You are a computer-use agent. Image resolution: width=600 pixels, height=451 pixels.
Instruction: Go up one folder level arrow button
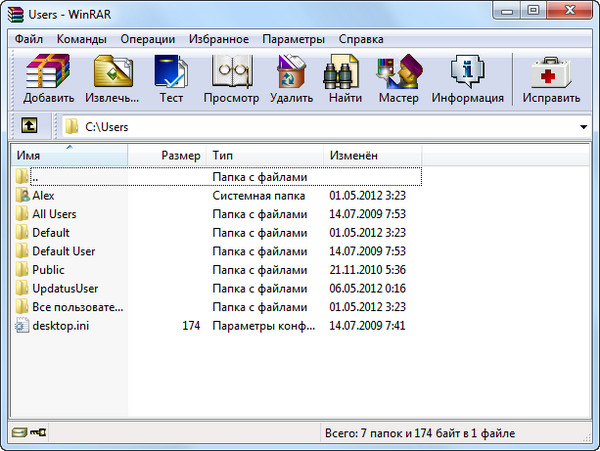(x=30, y=127)
